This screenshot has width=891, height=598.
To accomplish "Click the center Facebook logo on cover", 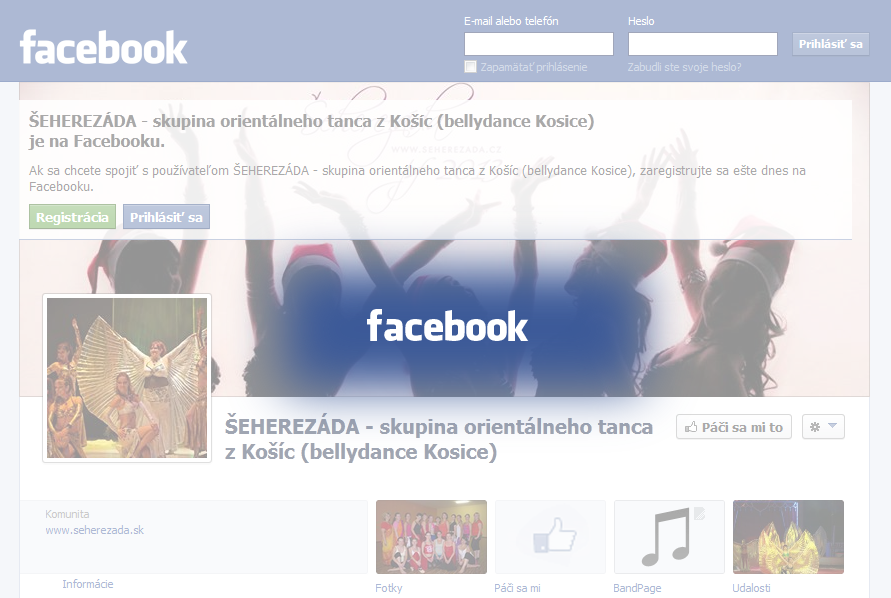I will 447,326.
